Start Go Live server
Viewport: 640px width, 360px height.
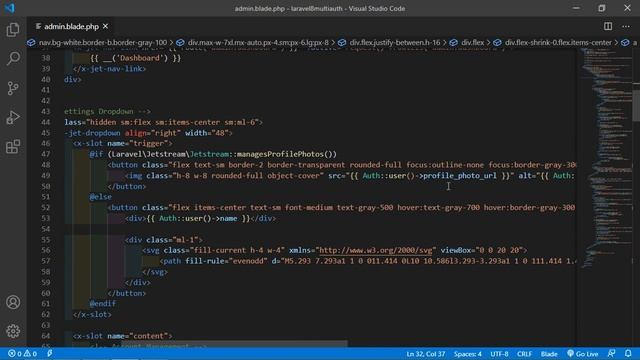coord(582,353)
